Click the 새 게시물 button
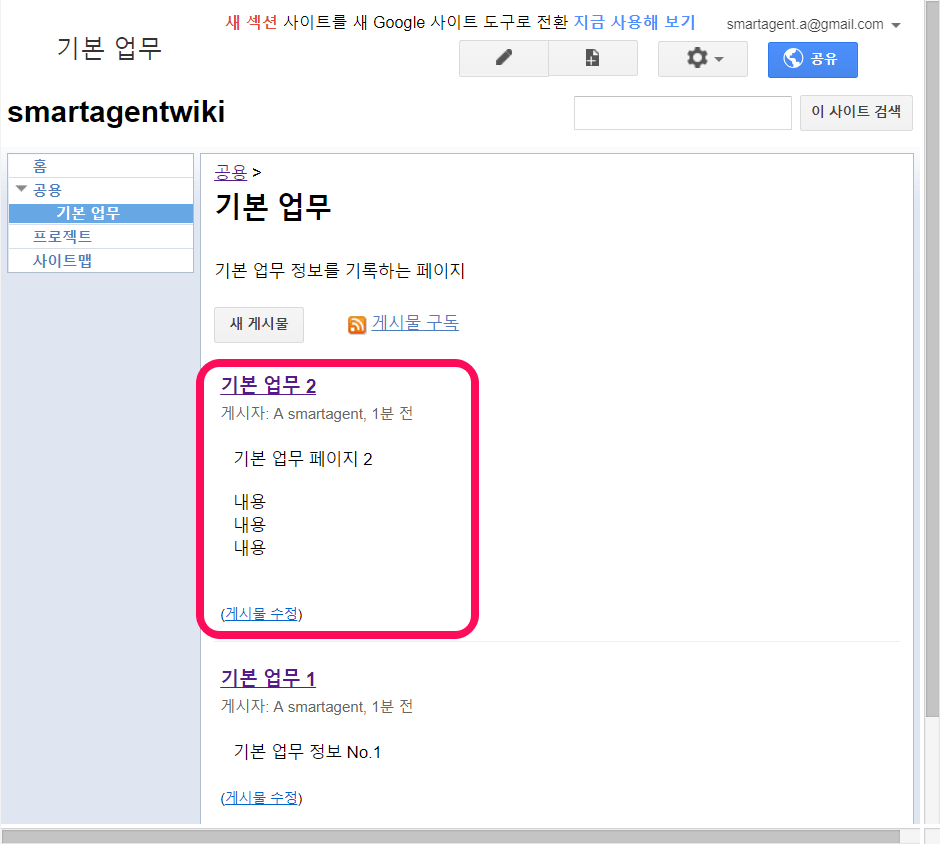 259,324
